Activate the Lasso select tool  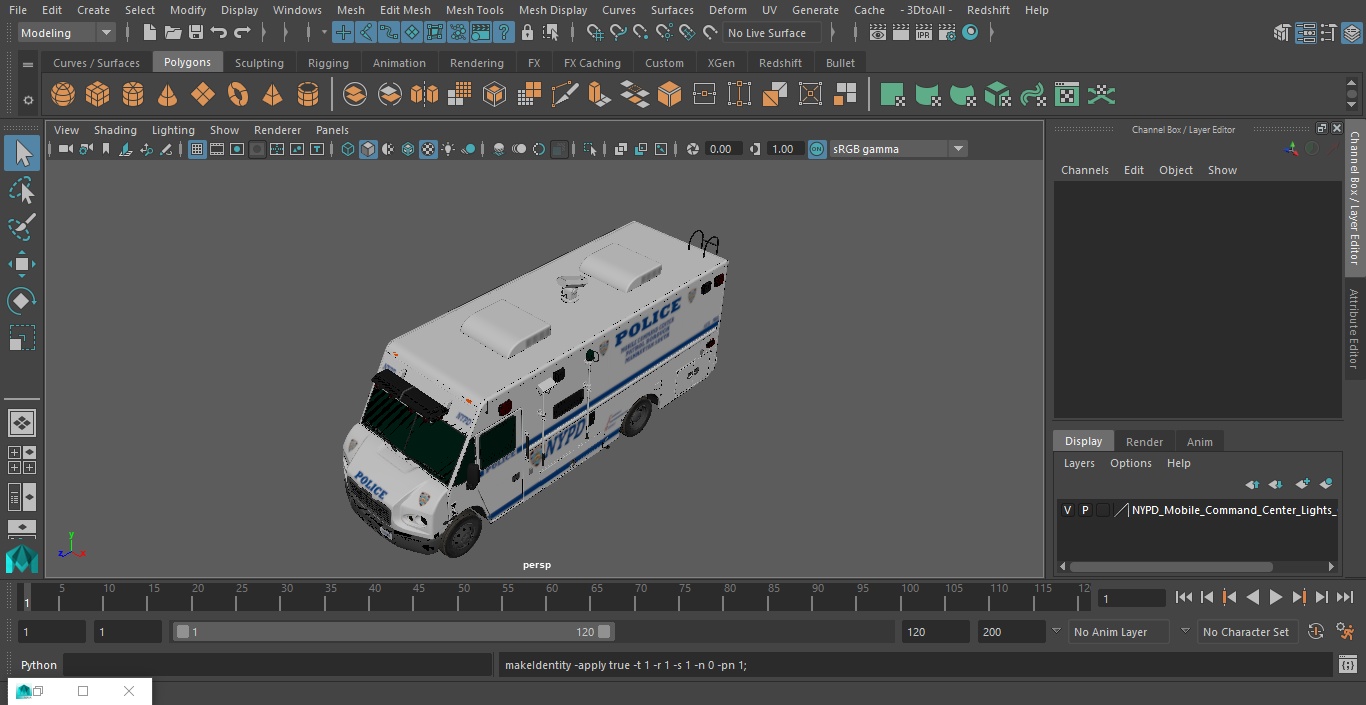point(22,190)
